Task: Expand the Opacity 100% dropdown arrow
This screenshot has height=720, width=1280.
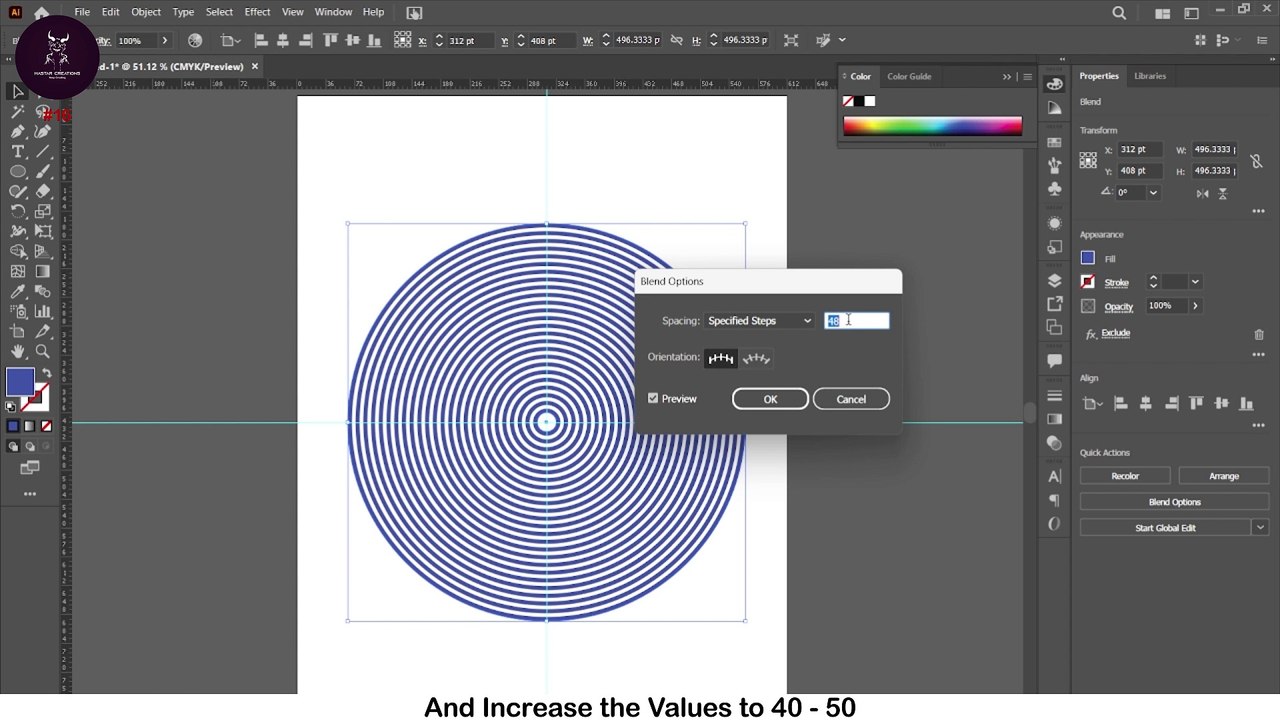Action: [1194, 306]
